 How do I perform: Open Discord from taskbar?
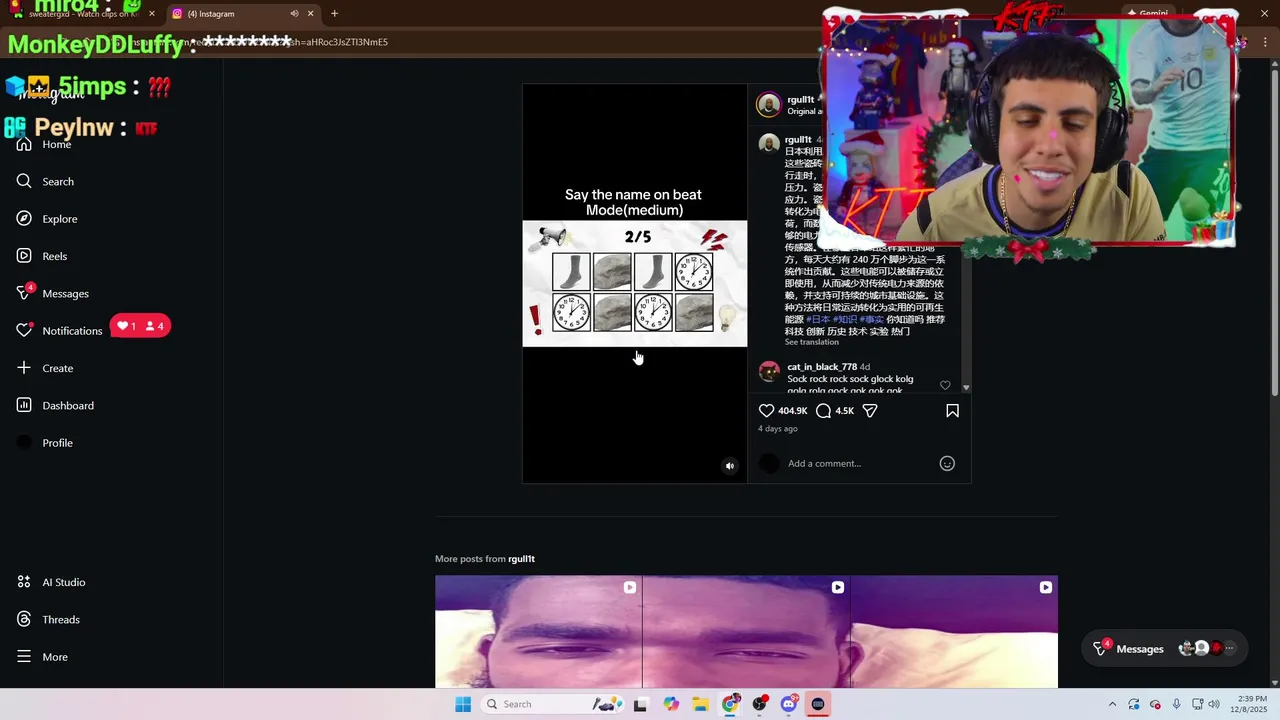pos(789,704)
